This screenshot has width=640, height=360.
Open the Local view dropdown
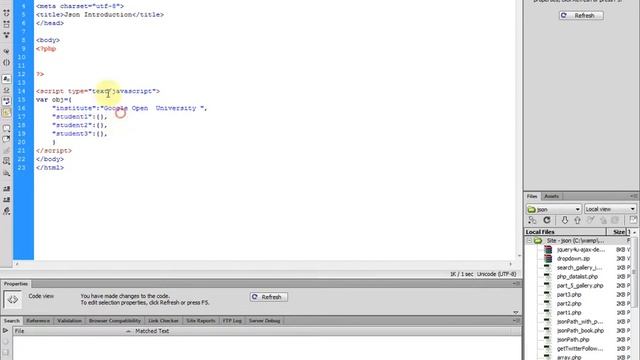610,209
